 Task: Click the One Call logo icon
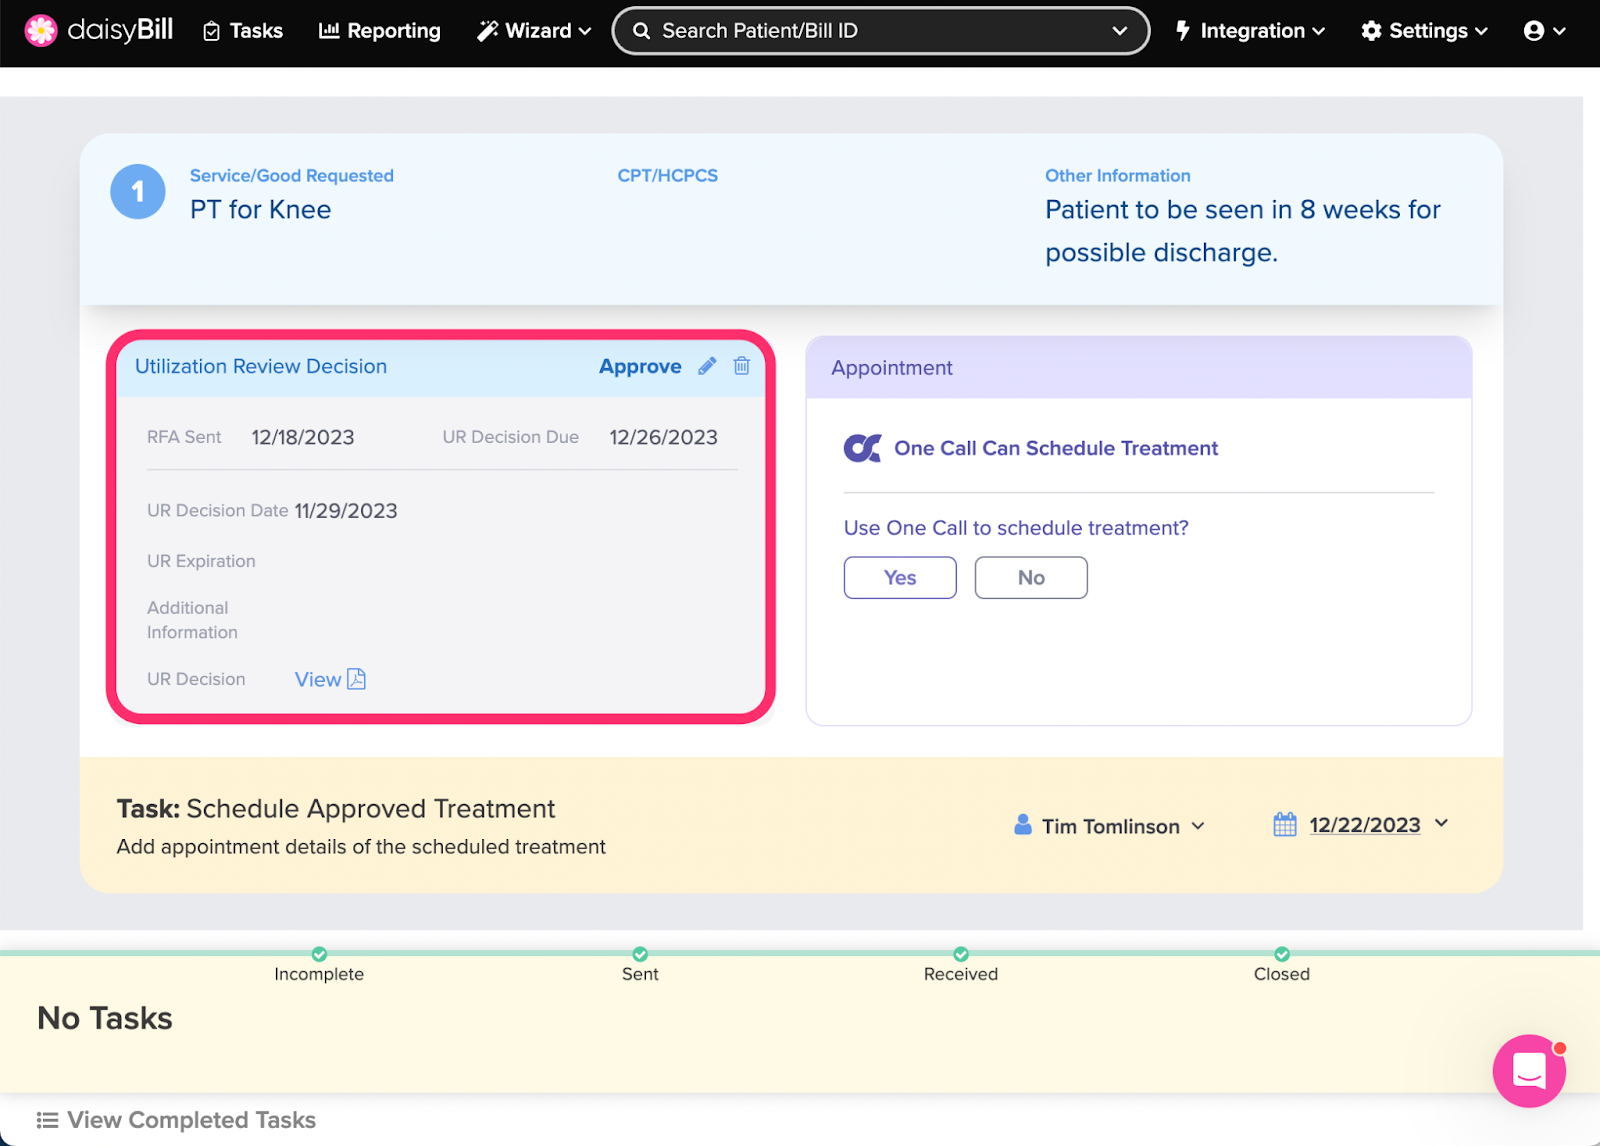(x=862, y=448)
